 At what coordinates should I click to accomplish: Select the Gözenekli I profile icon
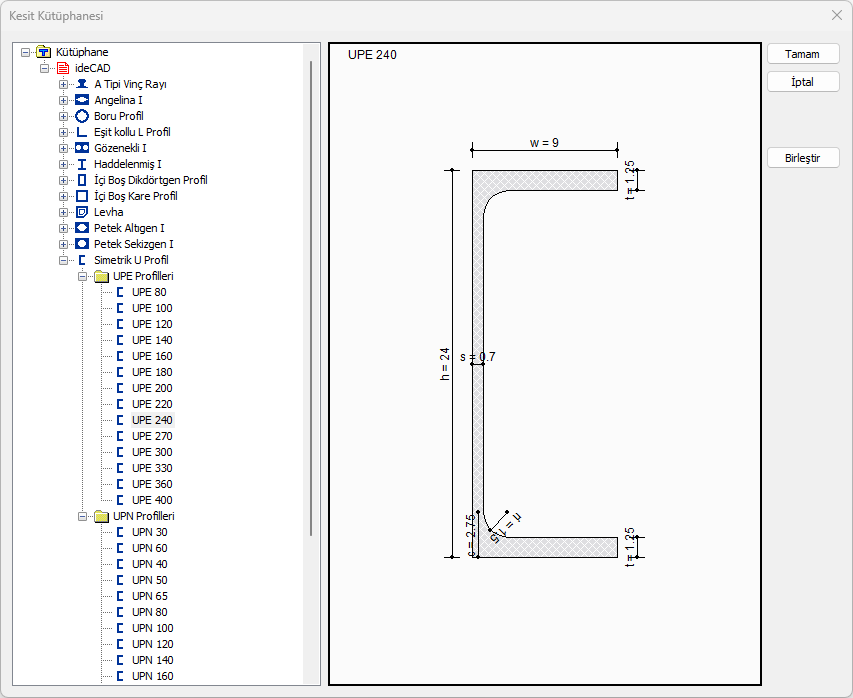click(x=82, y=148)
